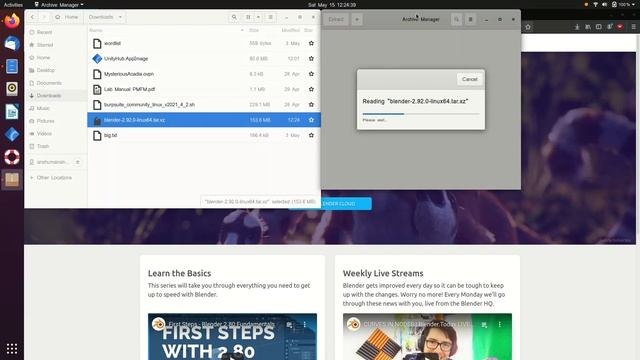Click the add files plus button in Archive Manager
Image resolution: width=640 pixels, height=360 pixels.
357,19
